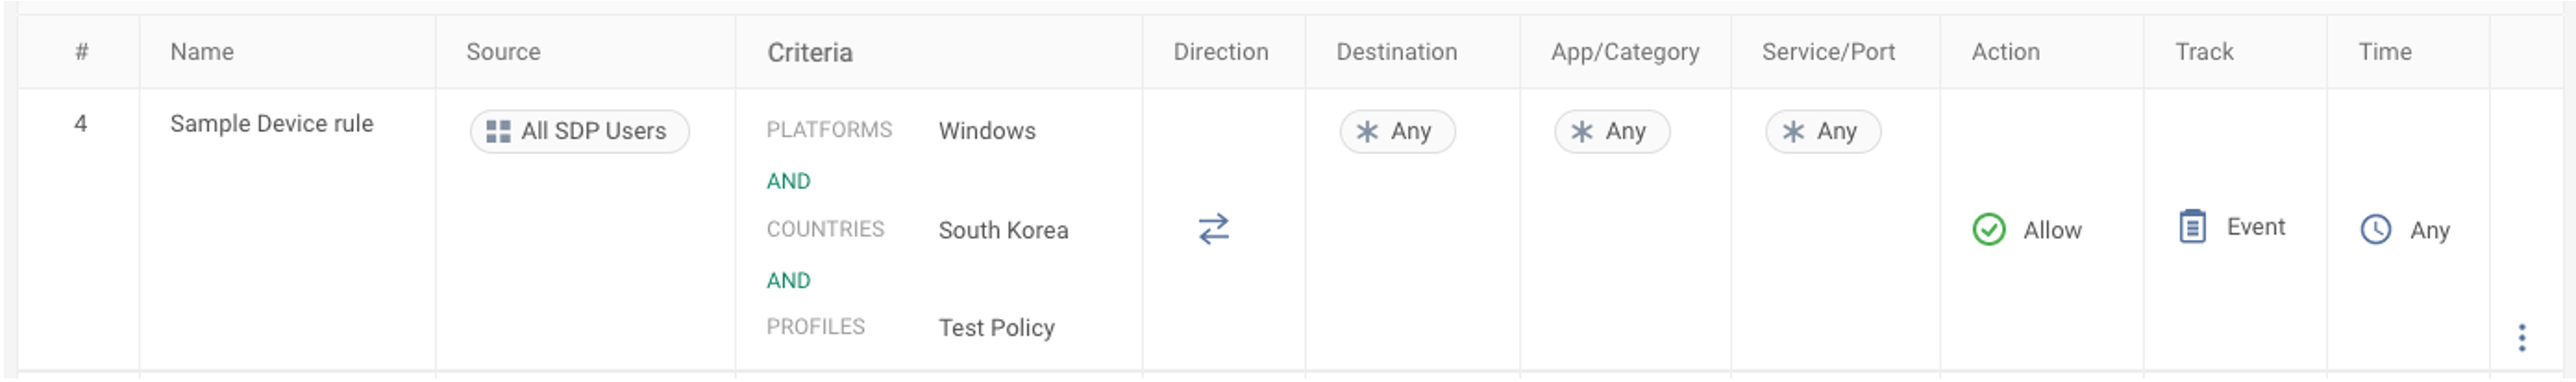Click the Event track clipboard icon
This screenshot has width=2576, height=382.
pos(2191,227)
